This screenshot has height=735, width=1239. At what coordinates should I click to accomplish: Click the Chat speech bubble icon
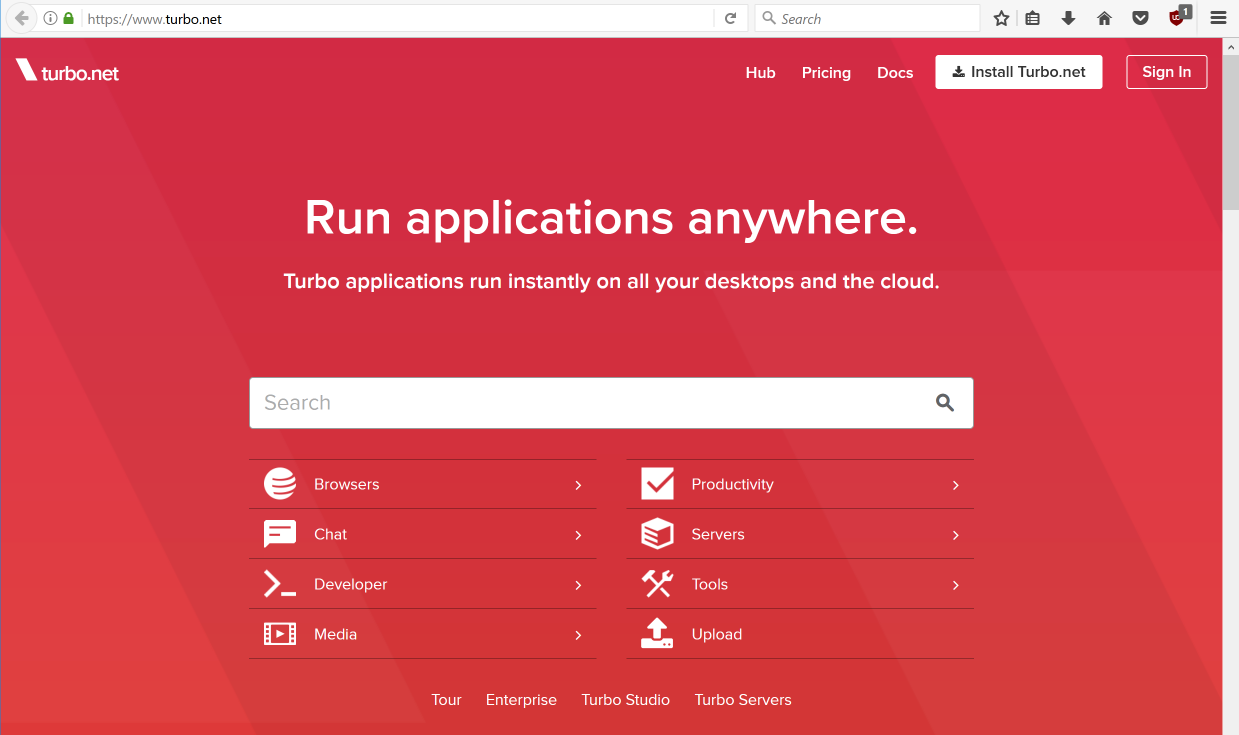(280, 534)
